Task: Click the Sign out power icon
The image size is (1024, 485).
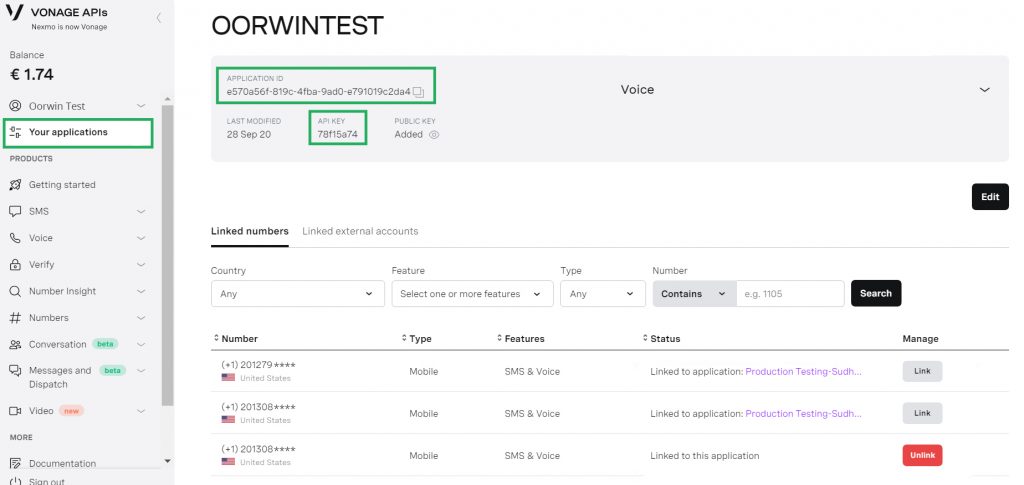Action: pos(15,482)
